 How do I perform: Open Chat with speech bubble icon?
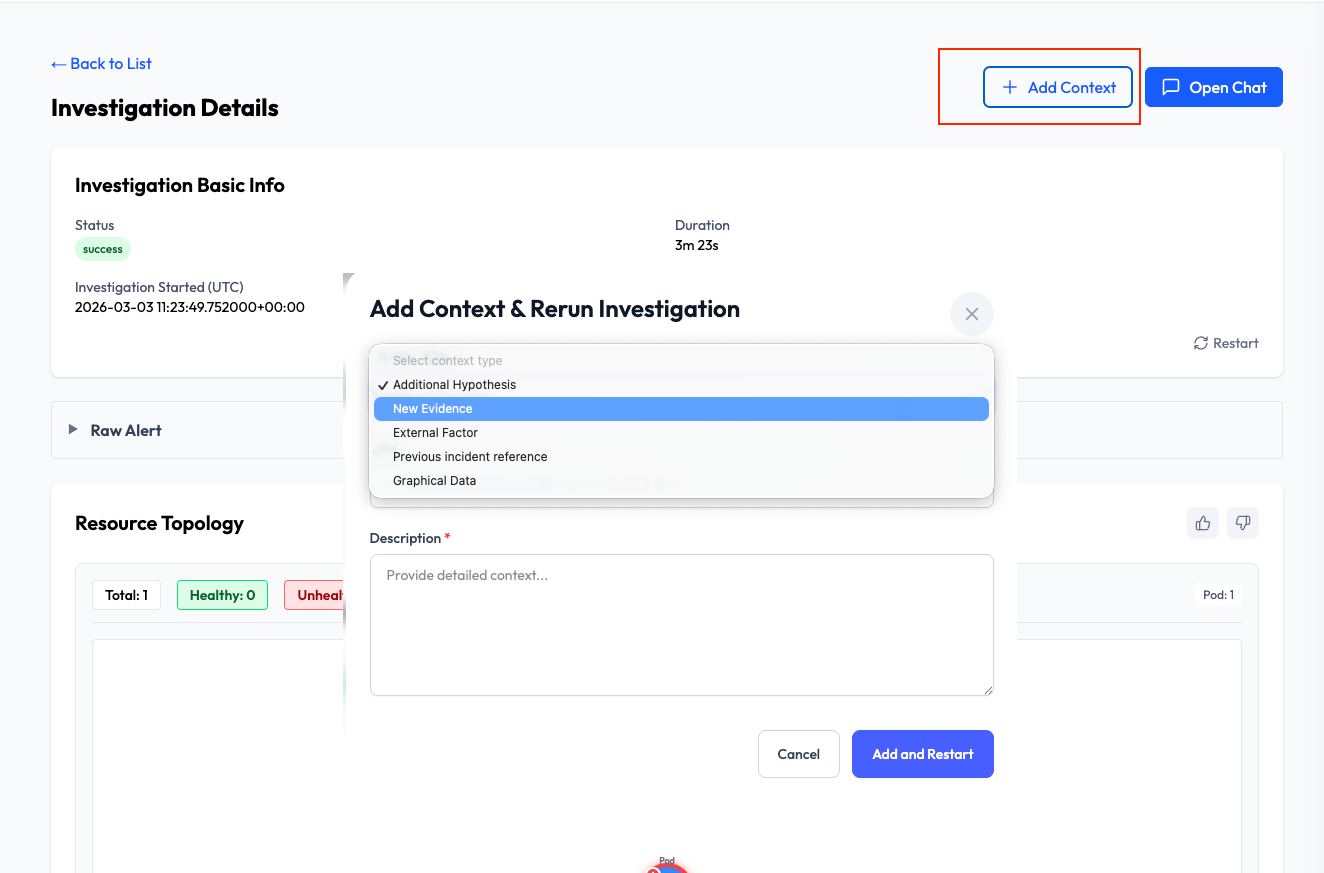coord(1213,87)
